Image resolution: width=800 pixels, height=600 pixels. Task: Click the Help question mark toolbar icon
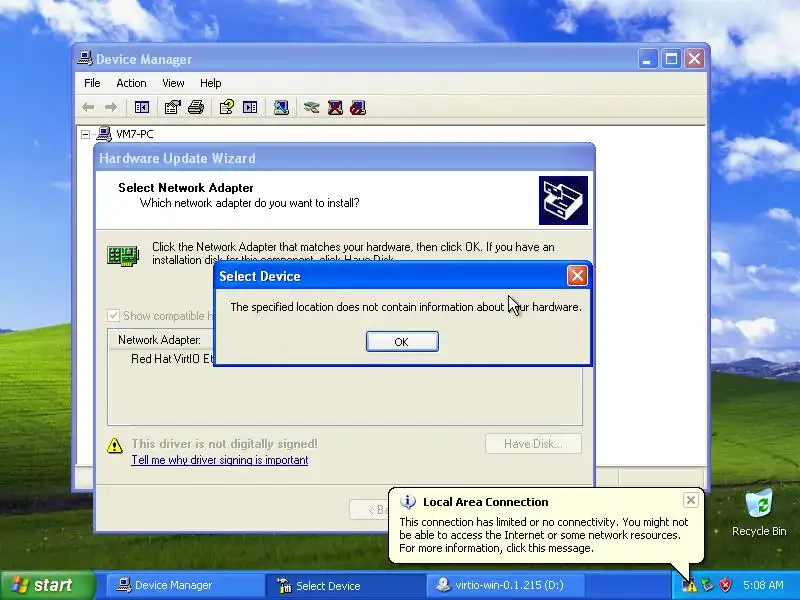[227, 107]
